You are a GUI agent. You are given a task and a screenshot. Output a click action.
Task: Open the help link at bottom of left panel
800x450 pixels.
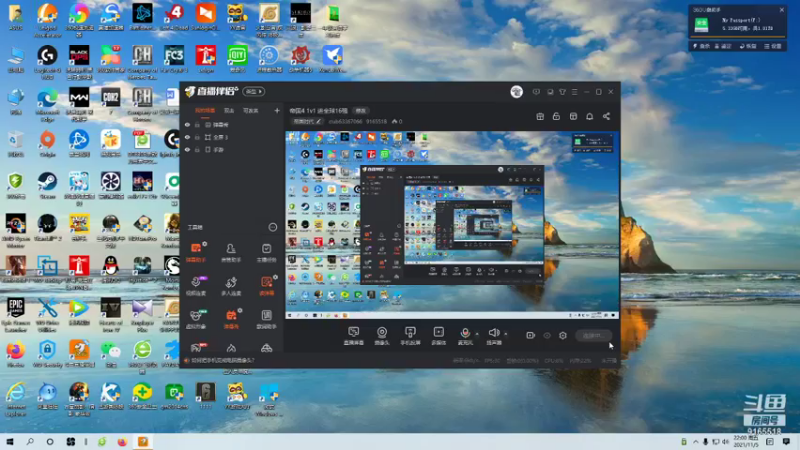tap(222, 360)
